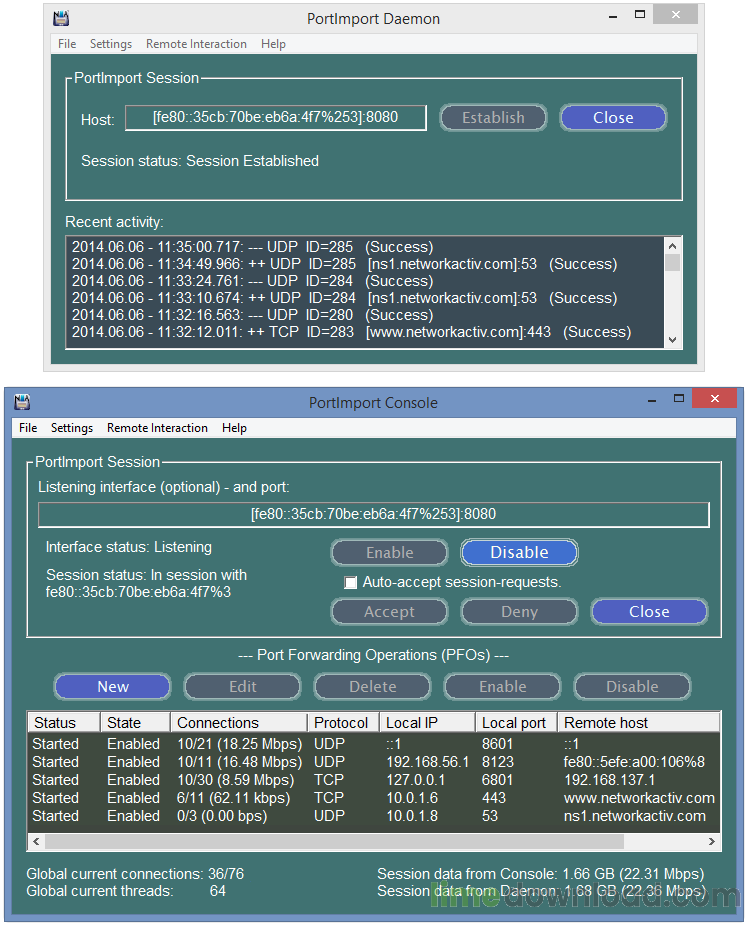Click the listening interface and port field
This screenshot has height=926, width=748.
coord(373,514)
